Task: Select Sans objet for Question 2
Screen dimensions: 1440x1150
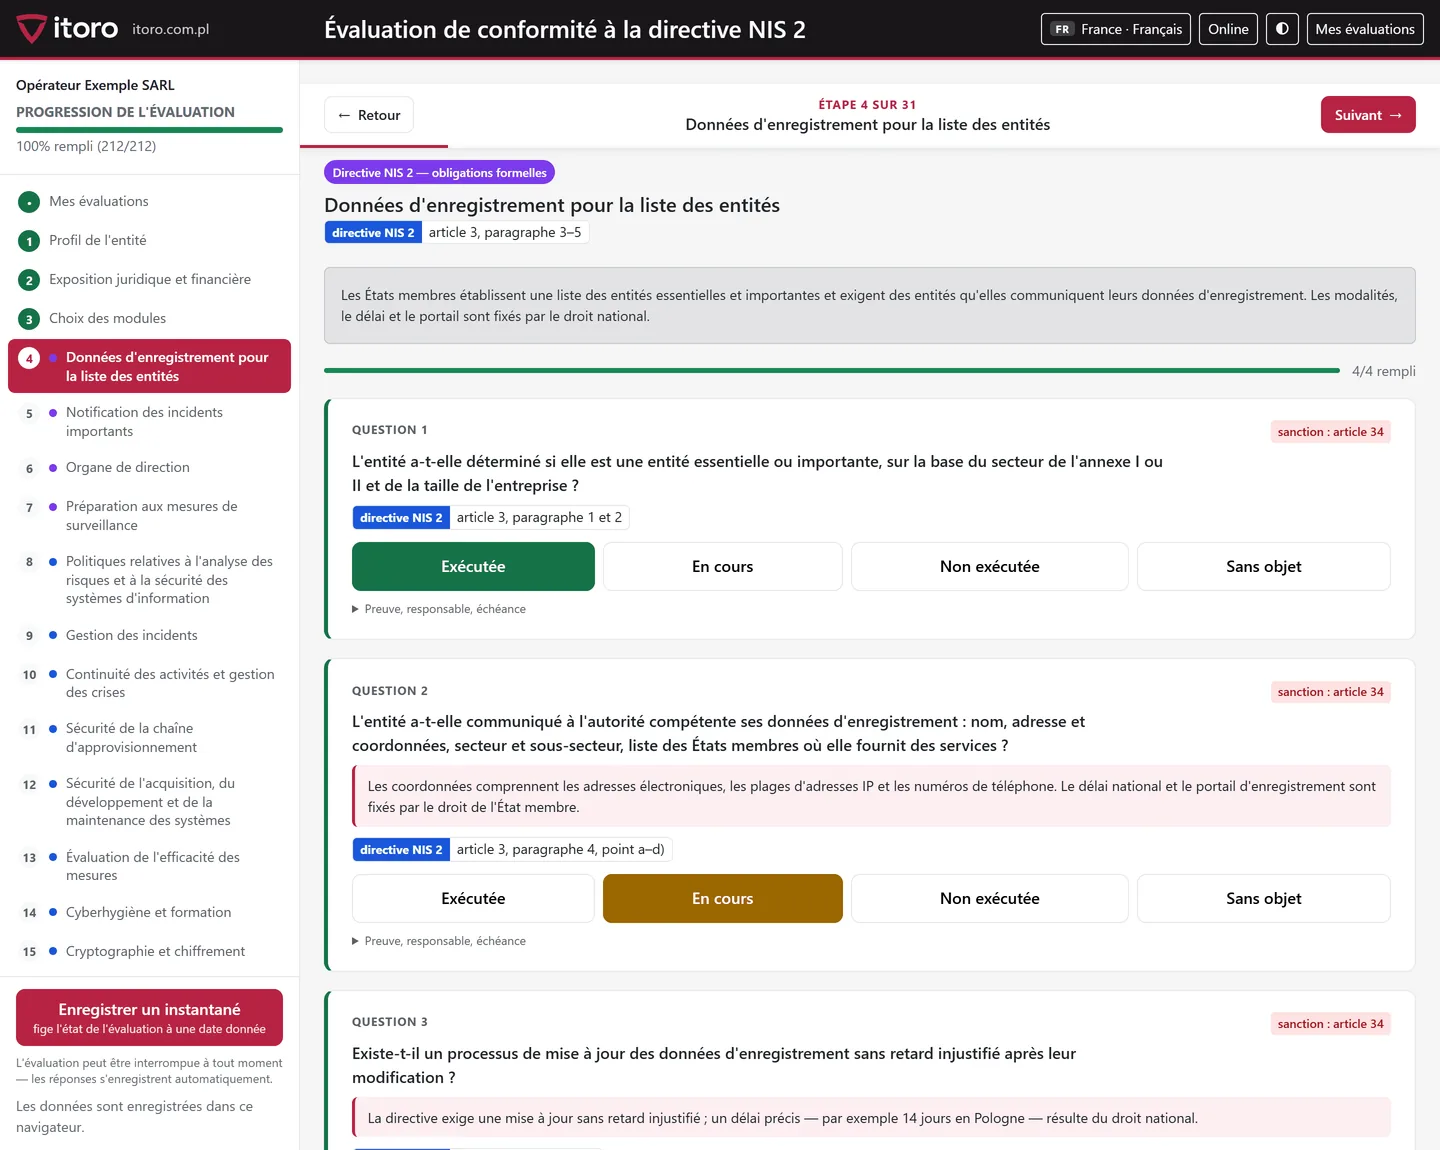Action: [1264, 899]
